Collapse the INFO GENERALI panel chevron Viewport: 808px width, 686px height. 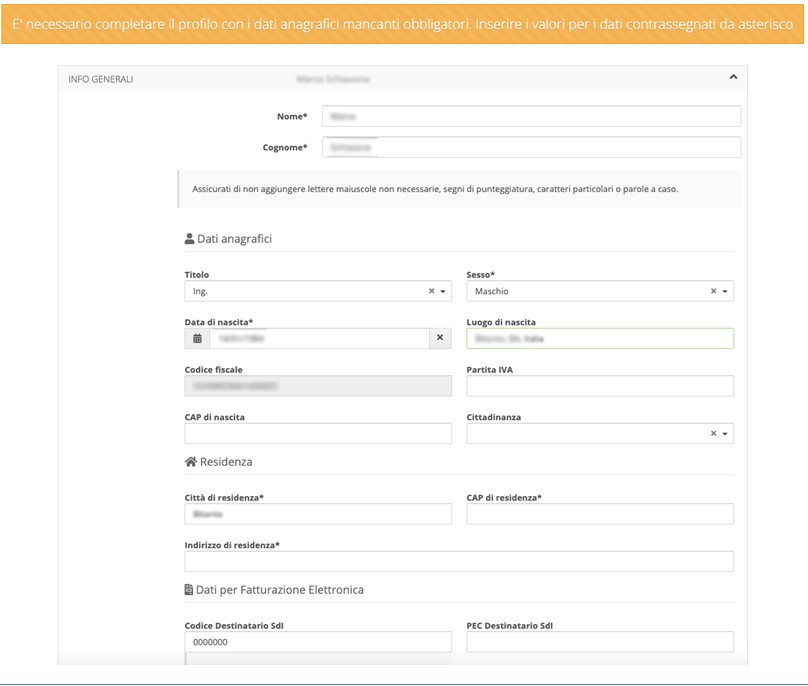pos(733,77)
